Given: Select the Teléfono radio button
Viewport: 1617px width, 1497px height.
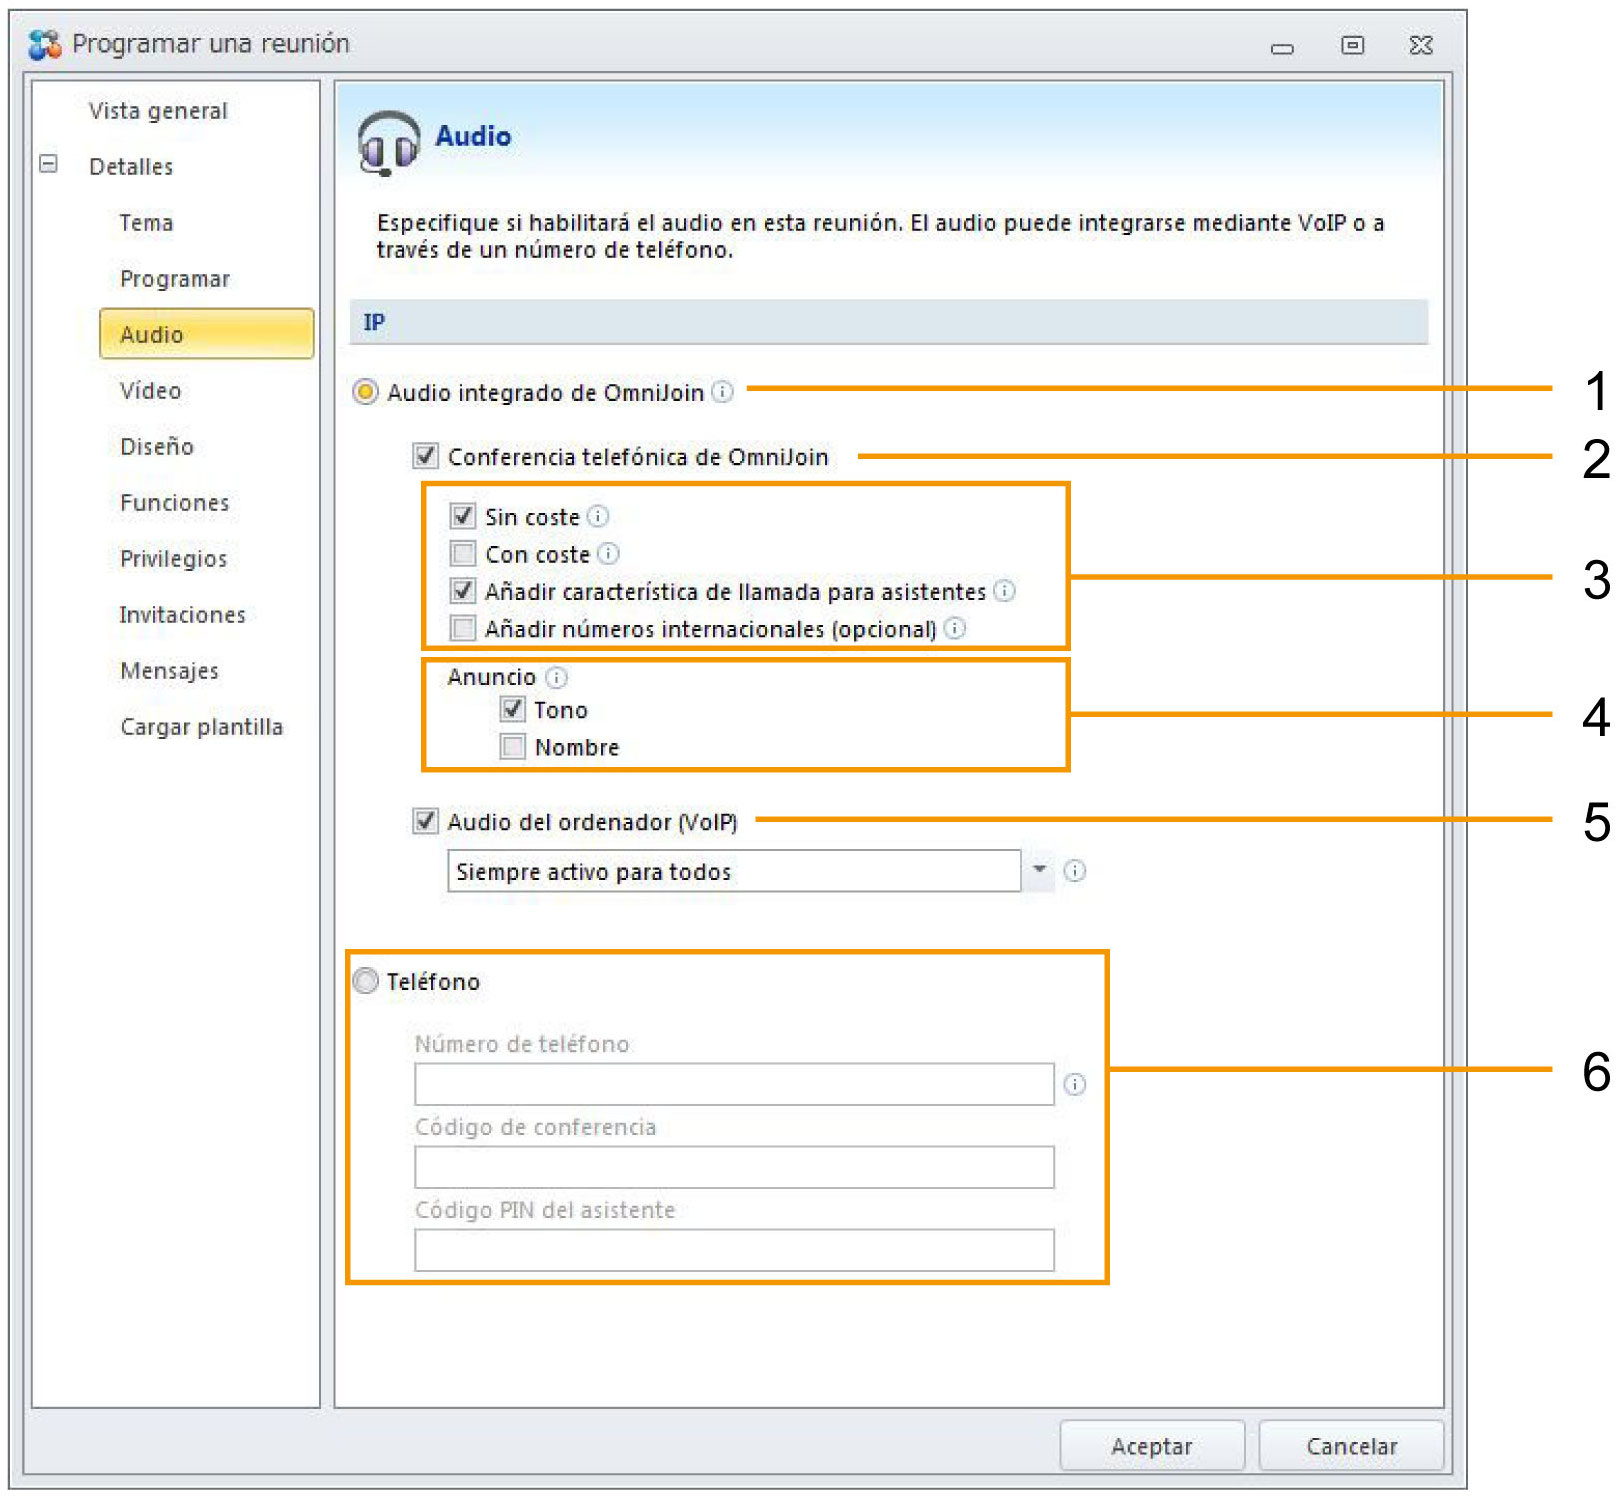Looking at the screenshot, I should click(366, 981).
